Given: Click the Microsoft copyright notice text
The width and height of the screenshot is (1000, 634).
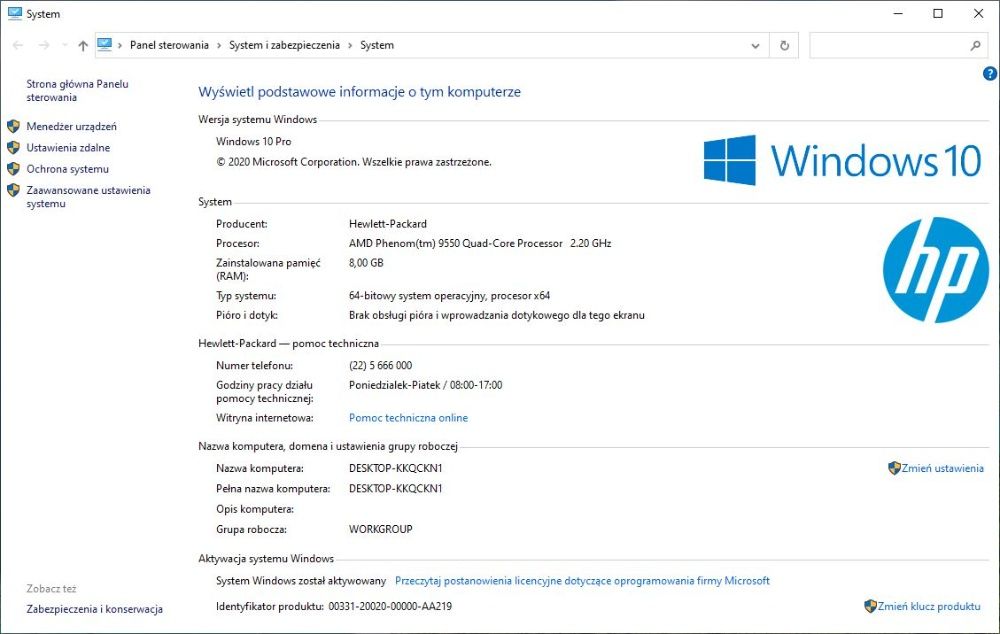Looking at the screenshot, I should (x=354, y=162).
